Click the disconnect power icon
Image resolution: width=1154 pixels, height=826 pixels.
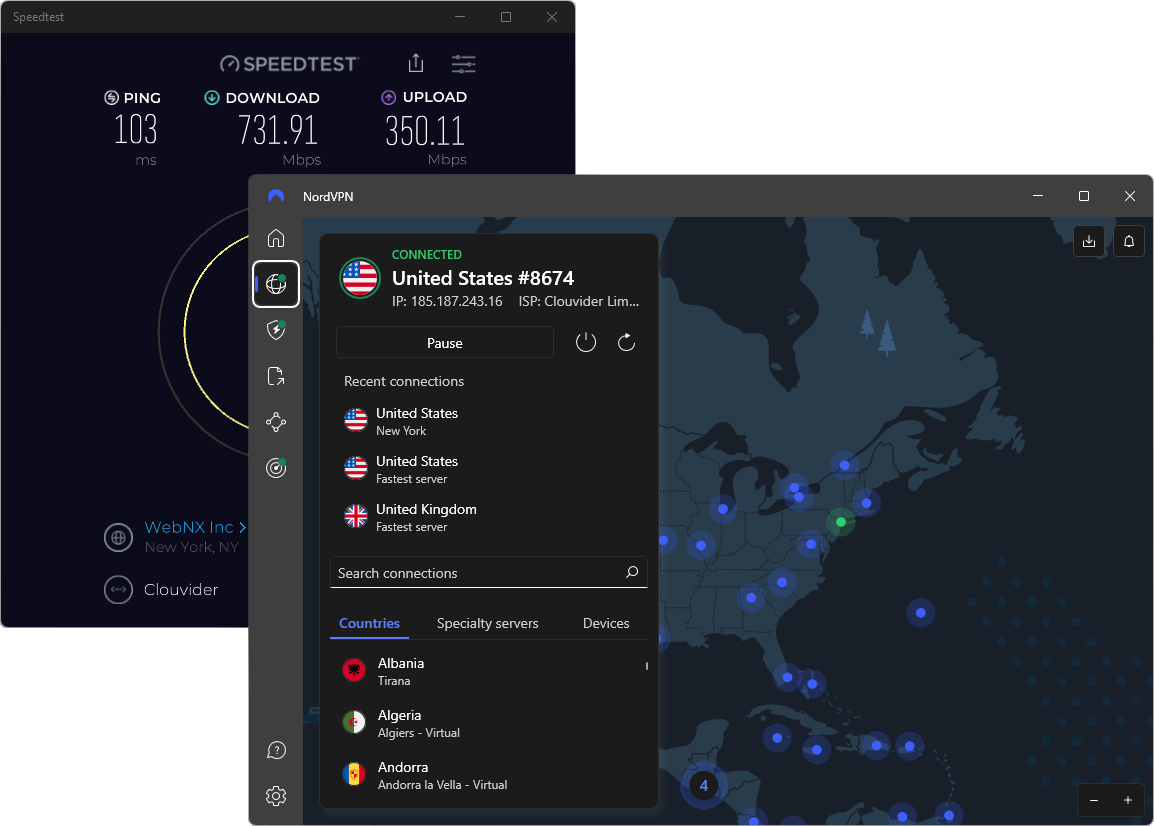(586, 342)
